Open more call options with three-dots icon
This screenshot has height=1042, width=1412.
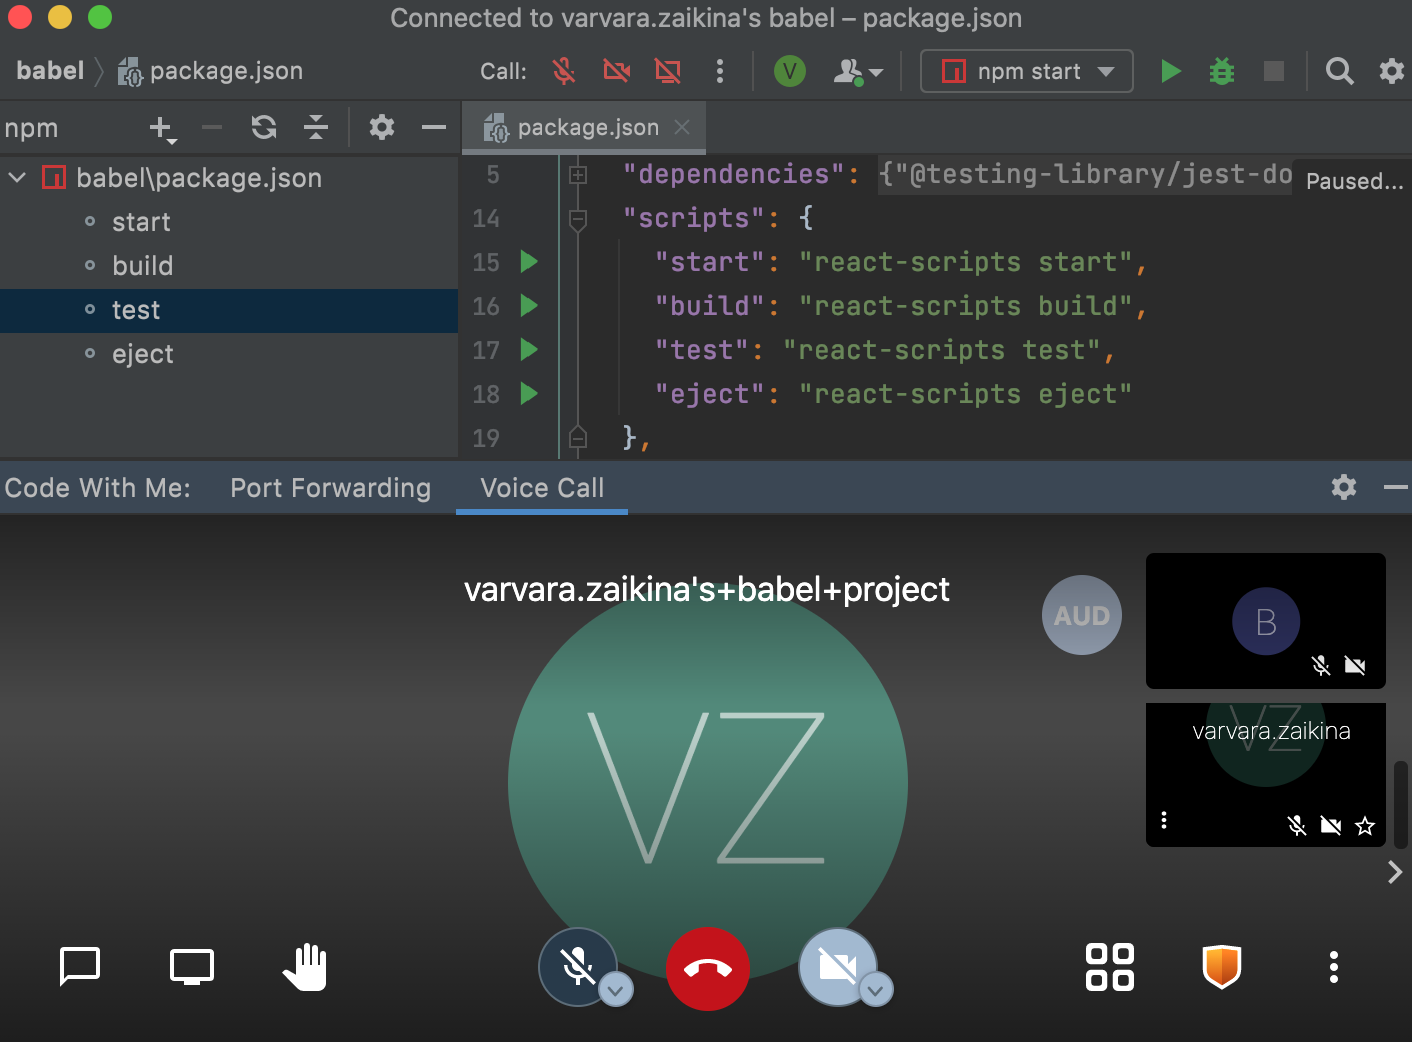coord(1333,966)
